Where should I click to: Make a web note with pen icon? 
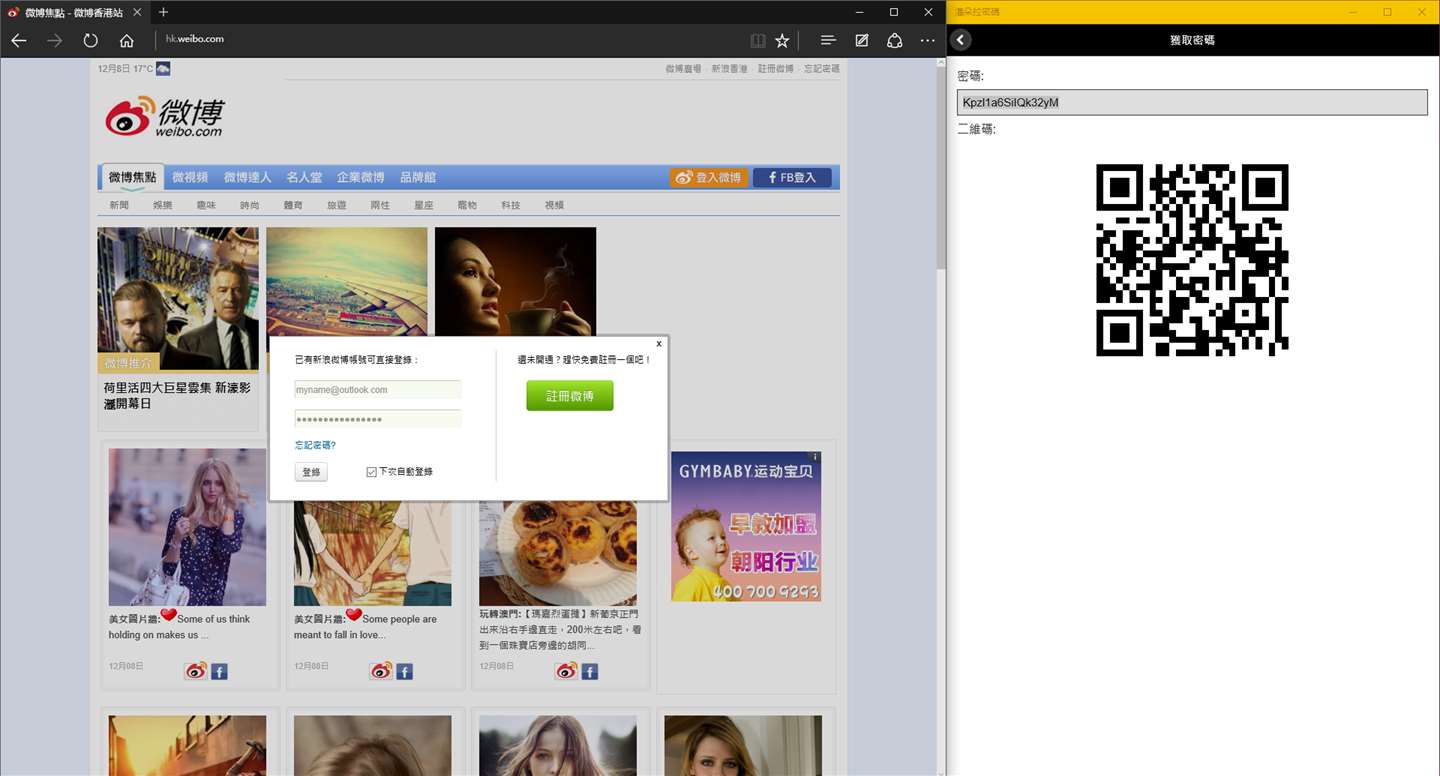(862, 40)
